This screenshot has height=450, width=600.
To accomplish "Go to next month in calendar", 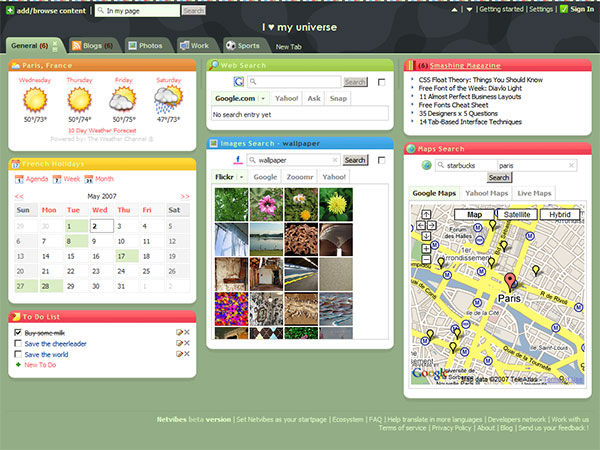I will (185, 196).
